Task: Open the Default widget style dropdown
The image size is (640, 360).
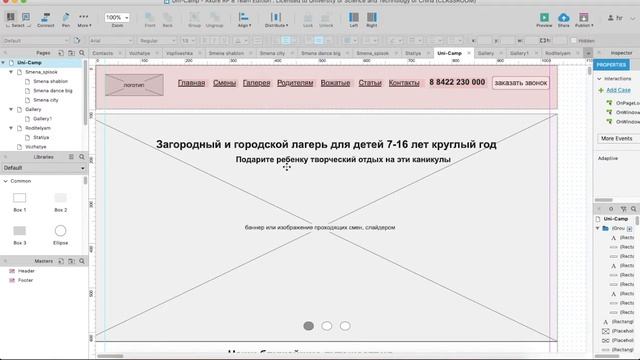Action: click(35, 40)
